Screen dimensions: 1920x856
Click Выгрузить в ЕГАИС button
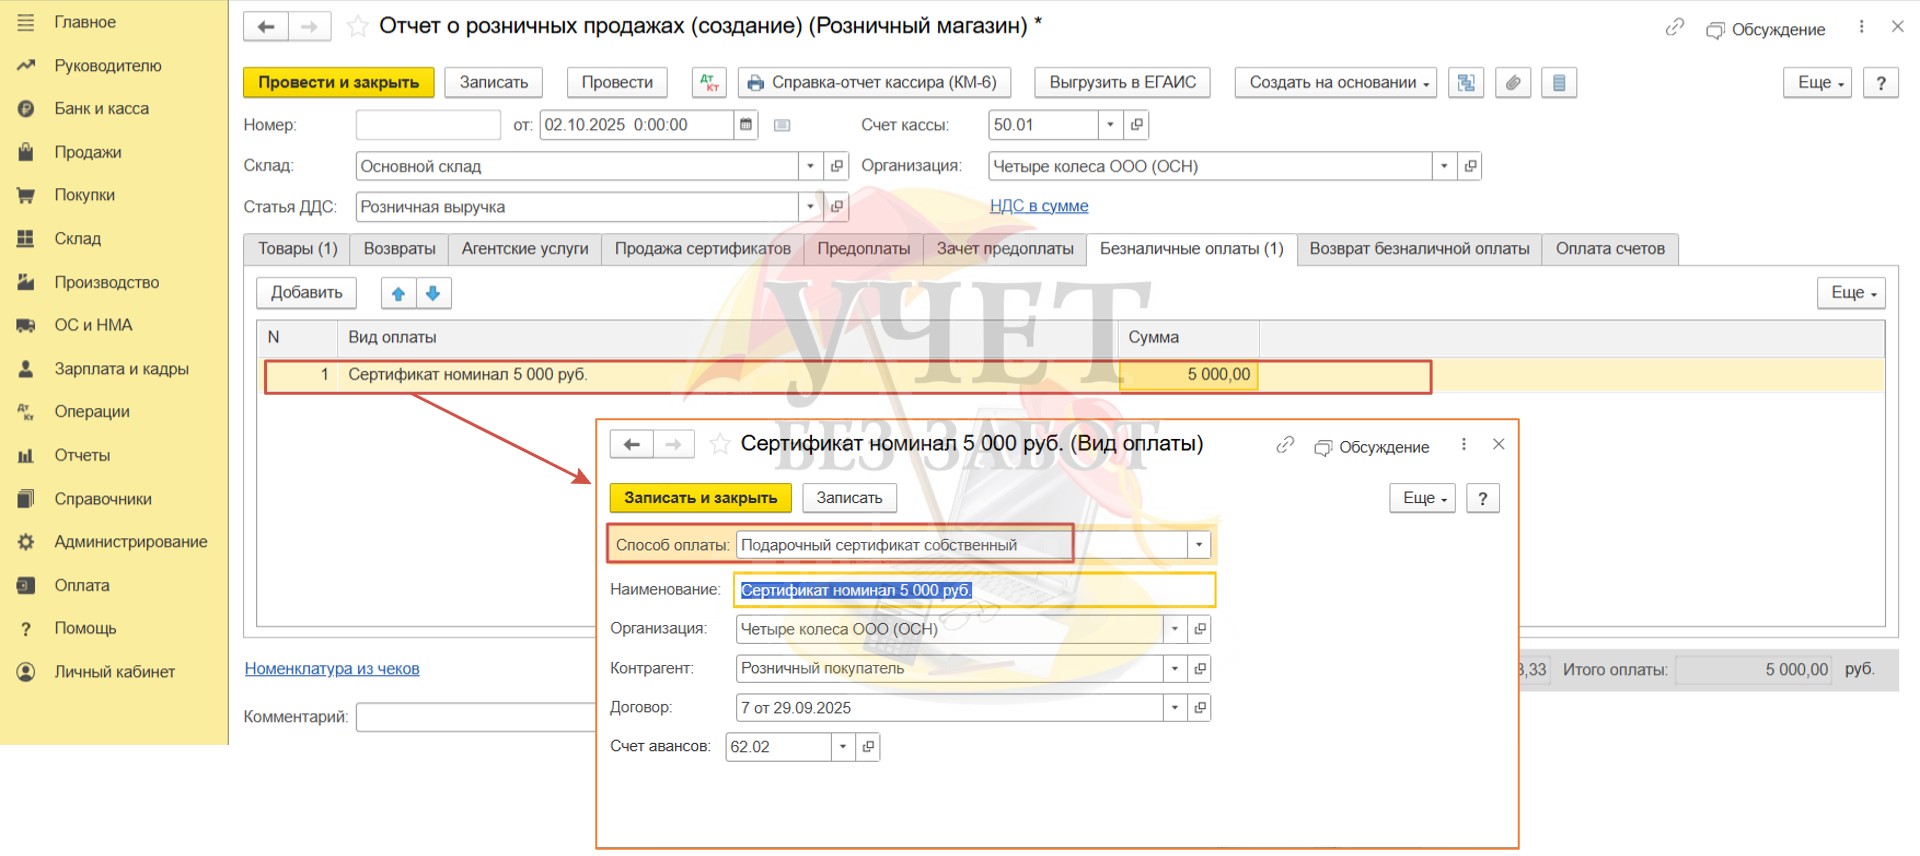click(x=1123, y=82)
